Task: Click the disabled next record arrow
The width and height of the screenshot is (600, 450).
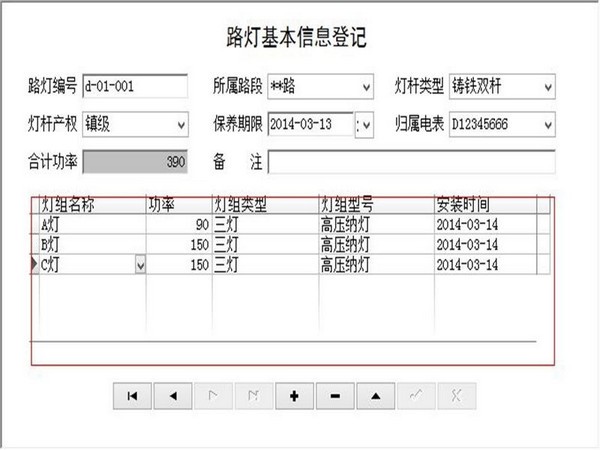Action: pyautogui.click(x=213, y=396)
